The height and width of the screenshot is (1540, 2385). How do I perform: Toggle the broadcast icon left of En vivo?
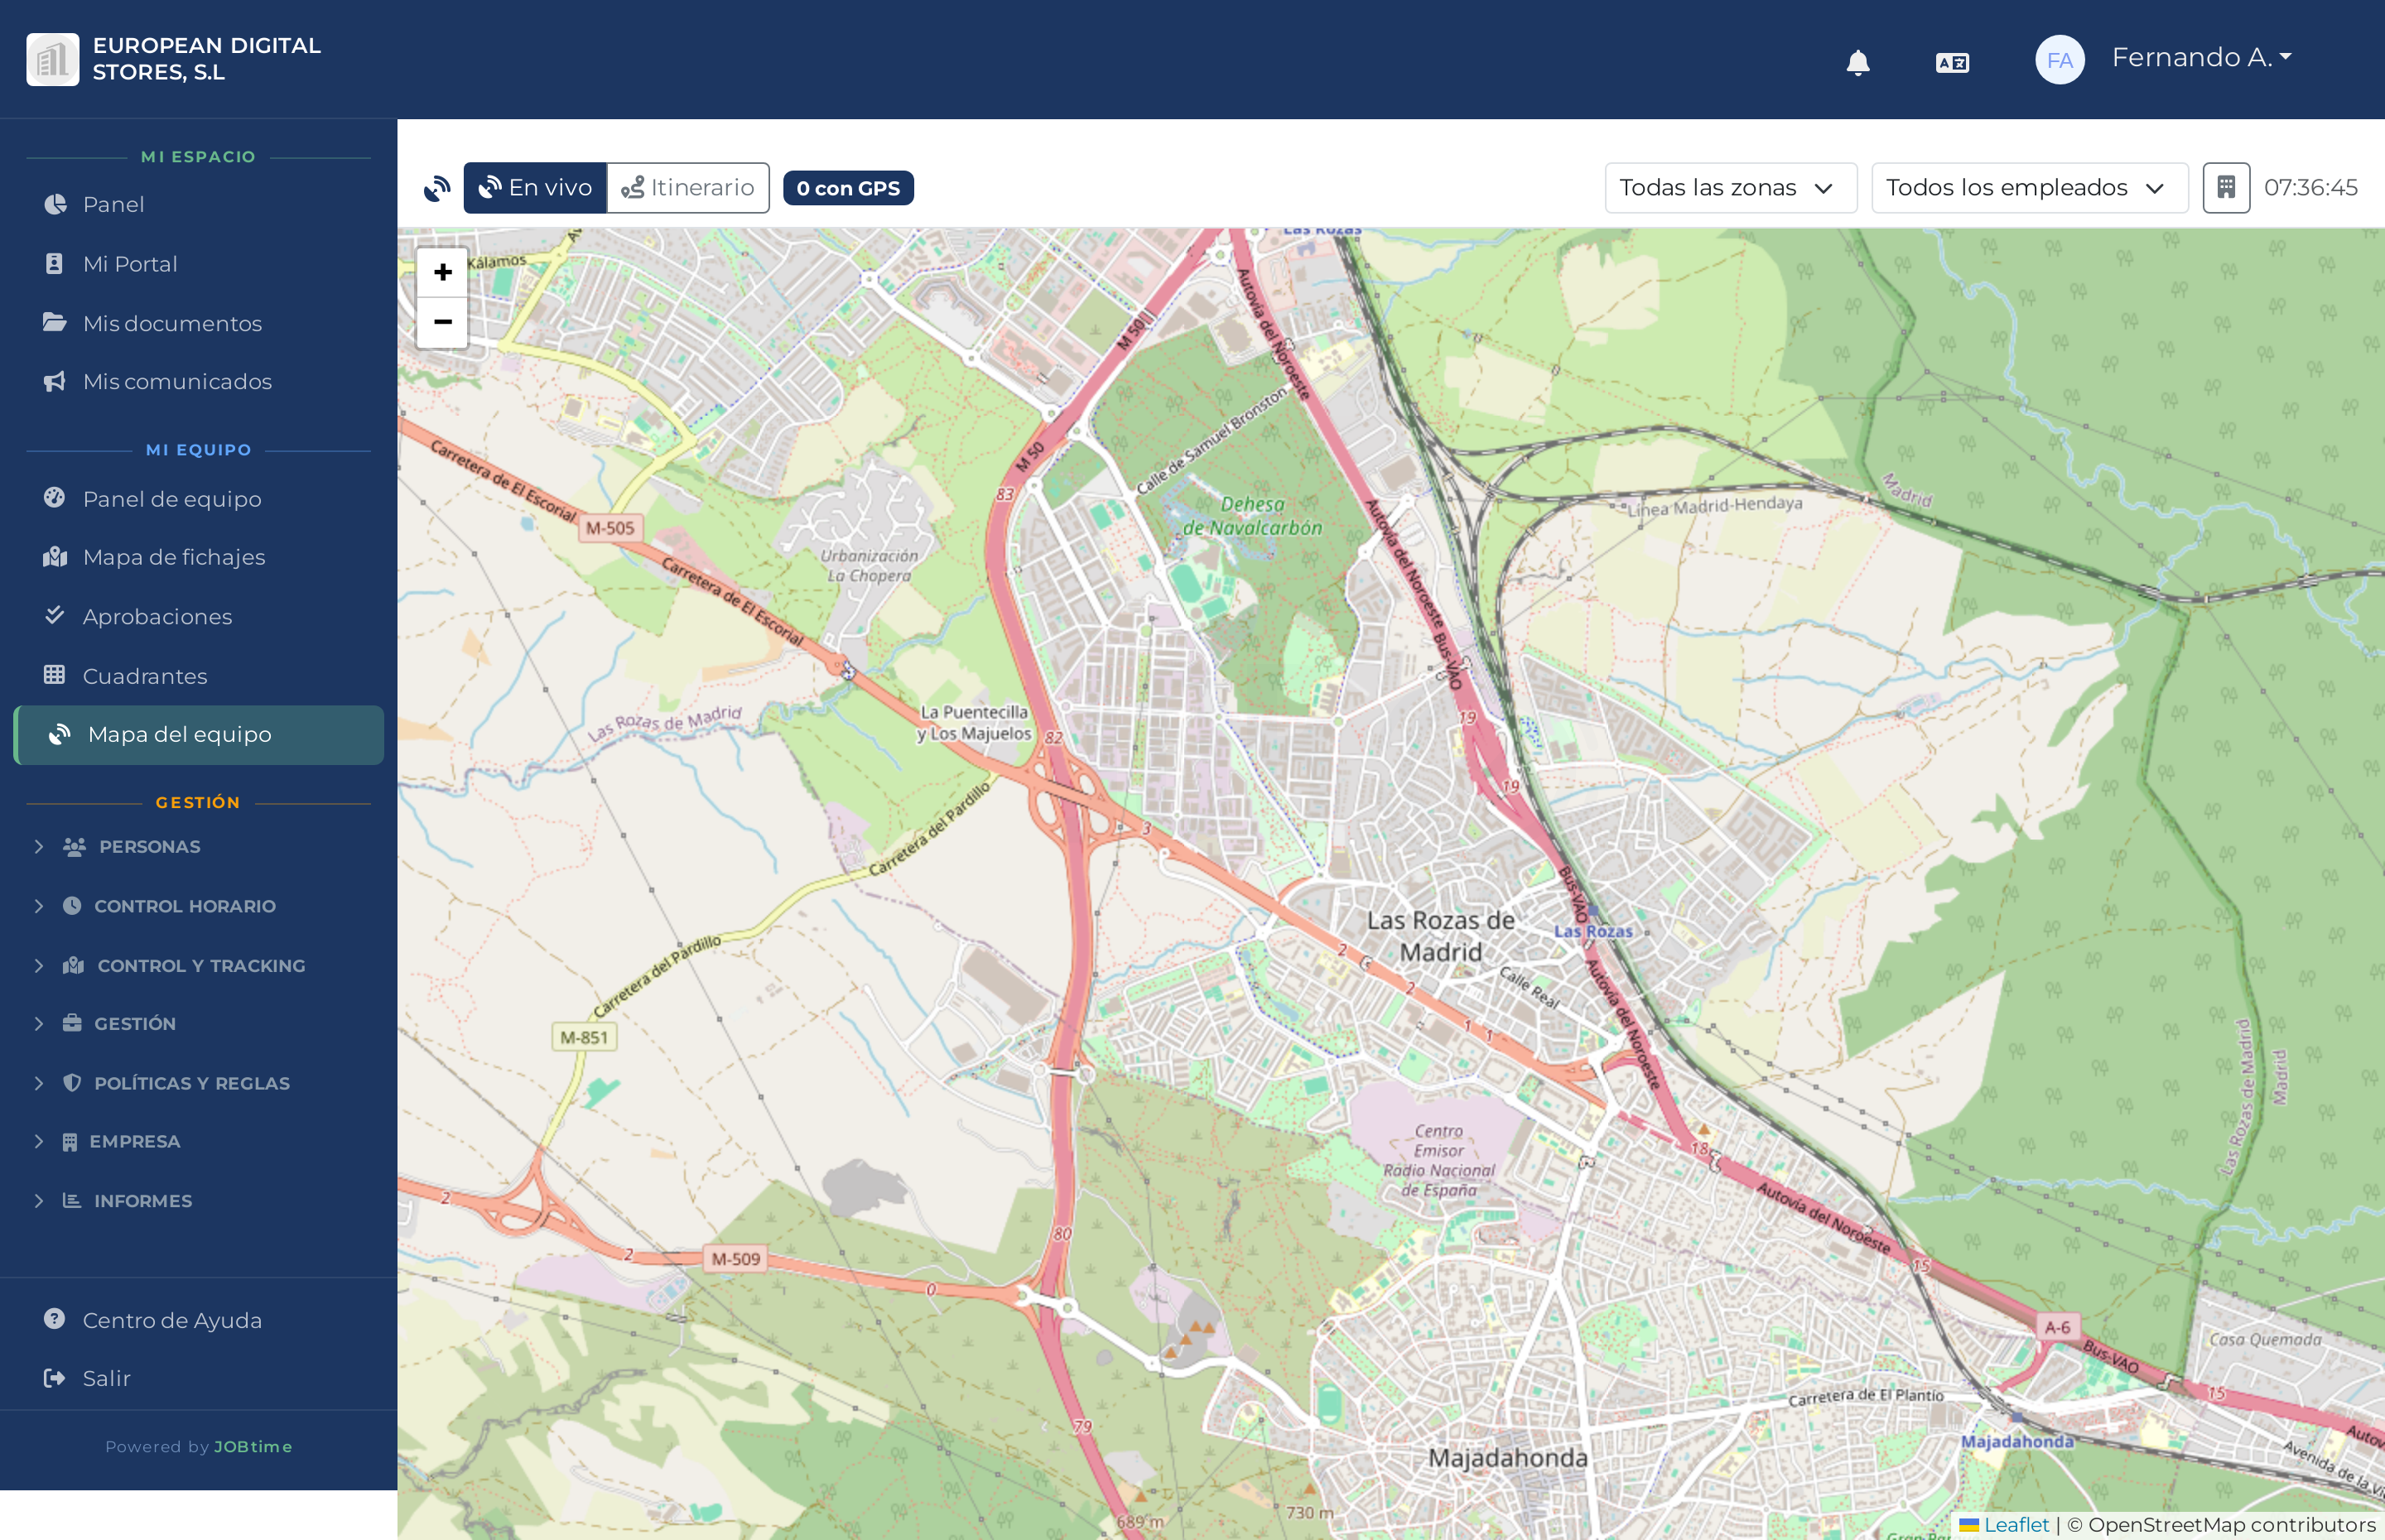[x=437, y=188]
